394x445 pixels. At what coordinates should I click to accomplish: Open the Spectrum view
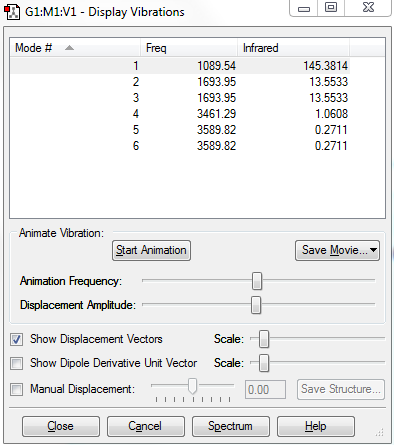click(x=231, y=426)
